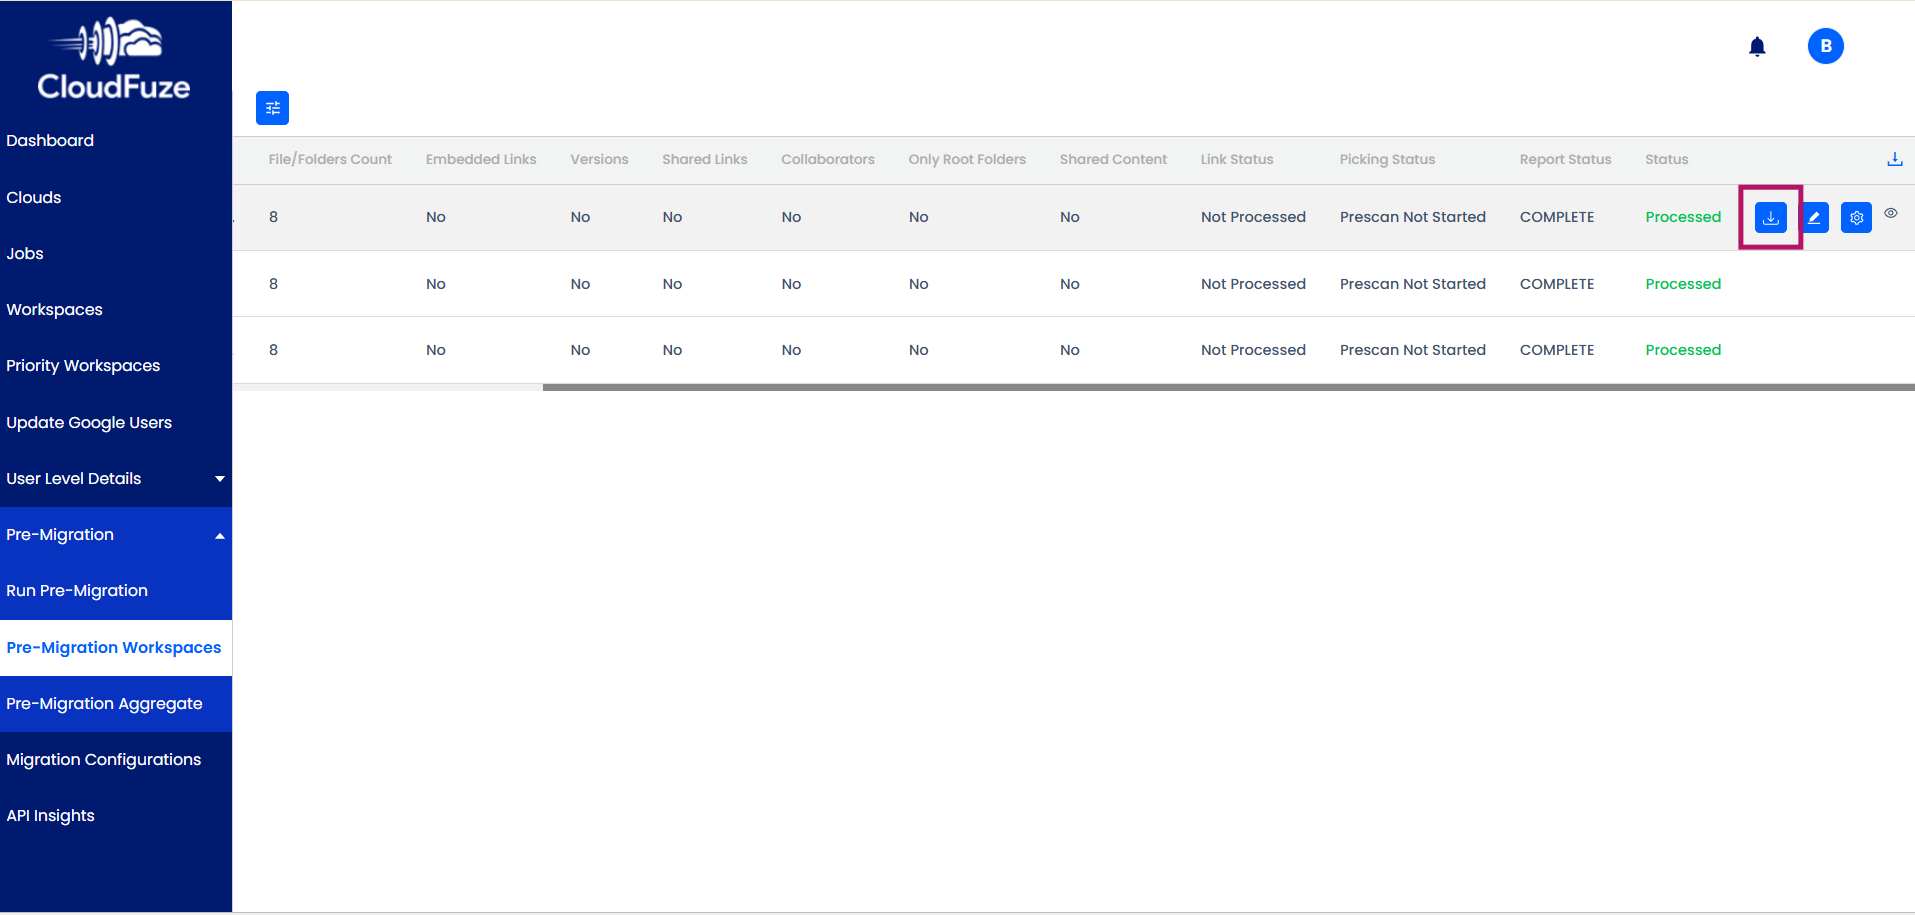The image size is (1915, 915).
Task: Click the download icon in table header
Action: tap(1894, 159)
